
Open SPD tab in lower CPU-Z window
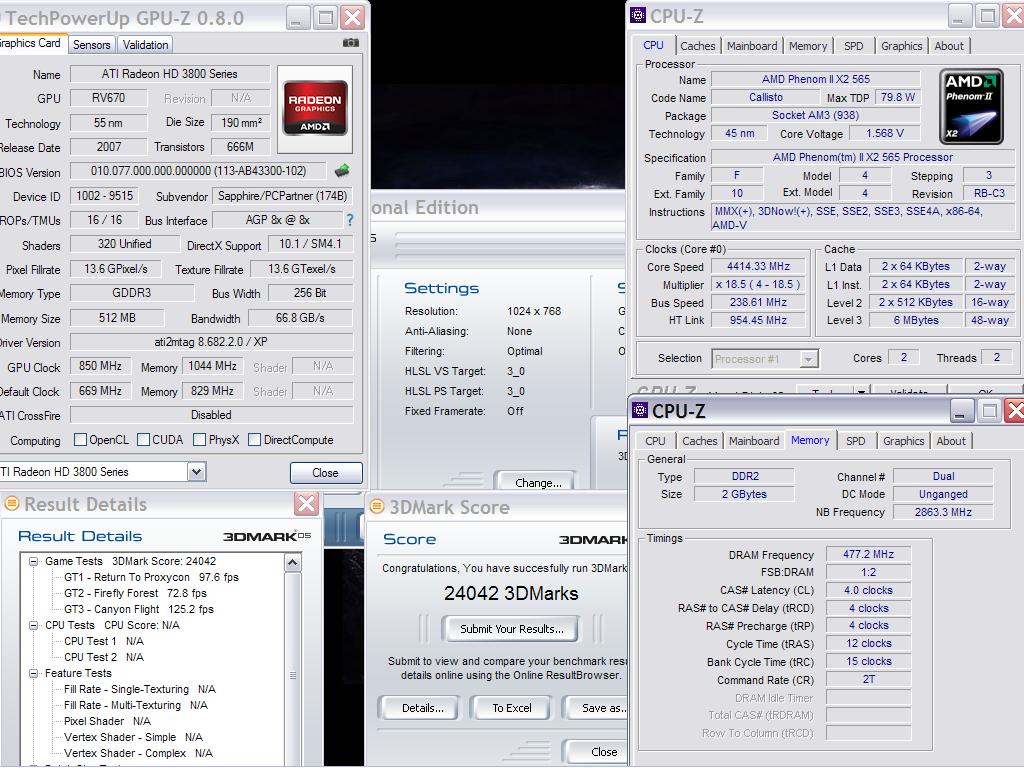(x=856, y=441)
